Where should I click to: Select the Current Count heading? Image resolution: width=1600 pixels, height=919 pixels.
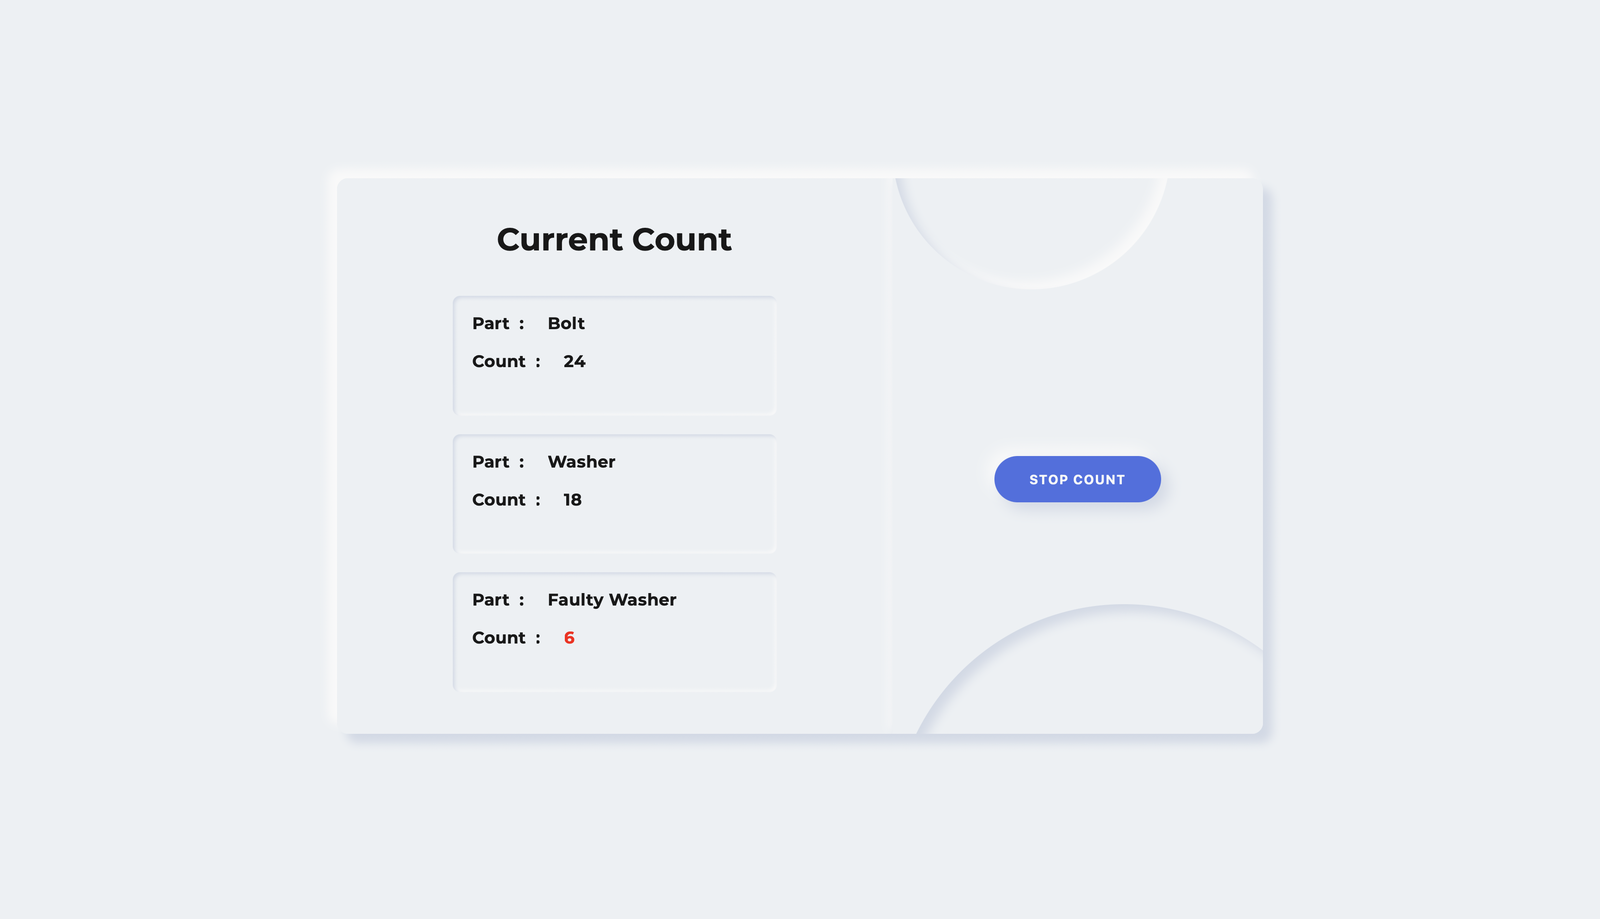pos(614,240)
